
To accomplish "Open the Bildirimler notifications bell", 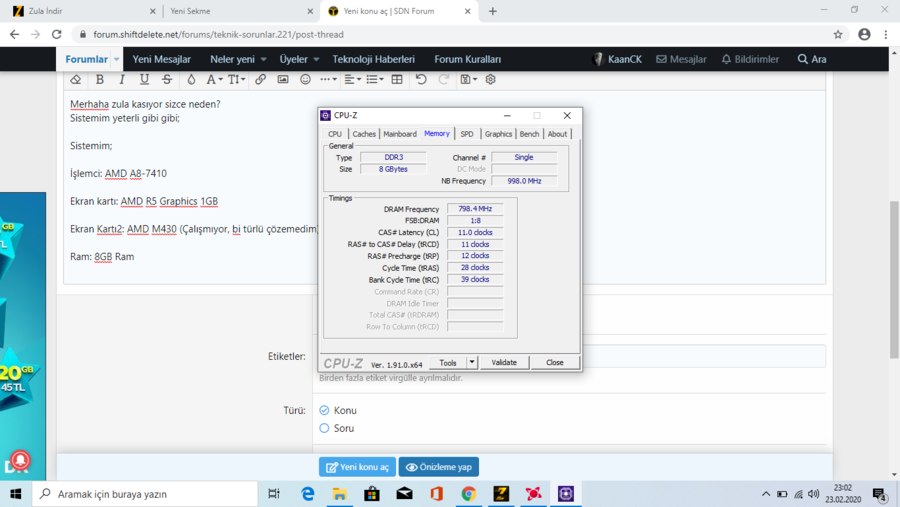I will 750,59.
